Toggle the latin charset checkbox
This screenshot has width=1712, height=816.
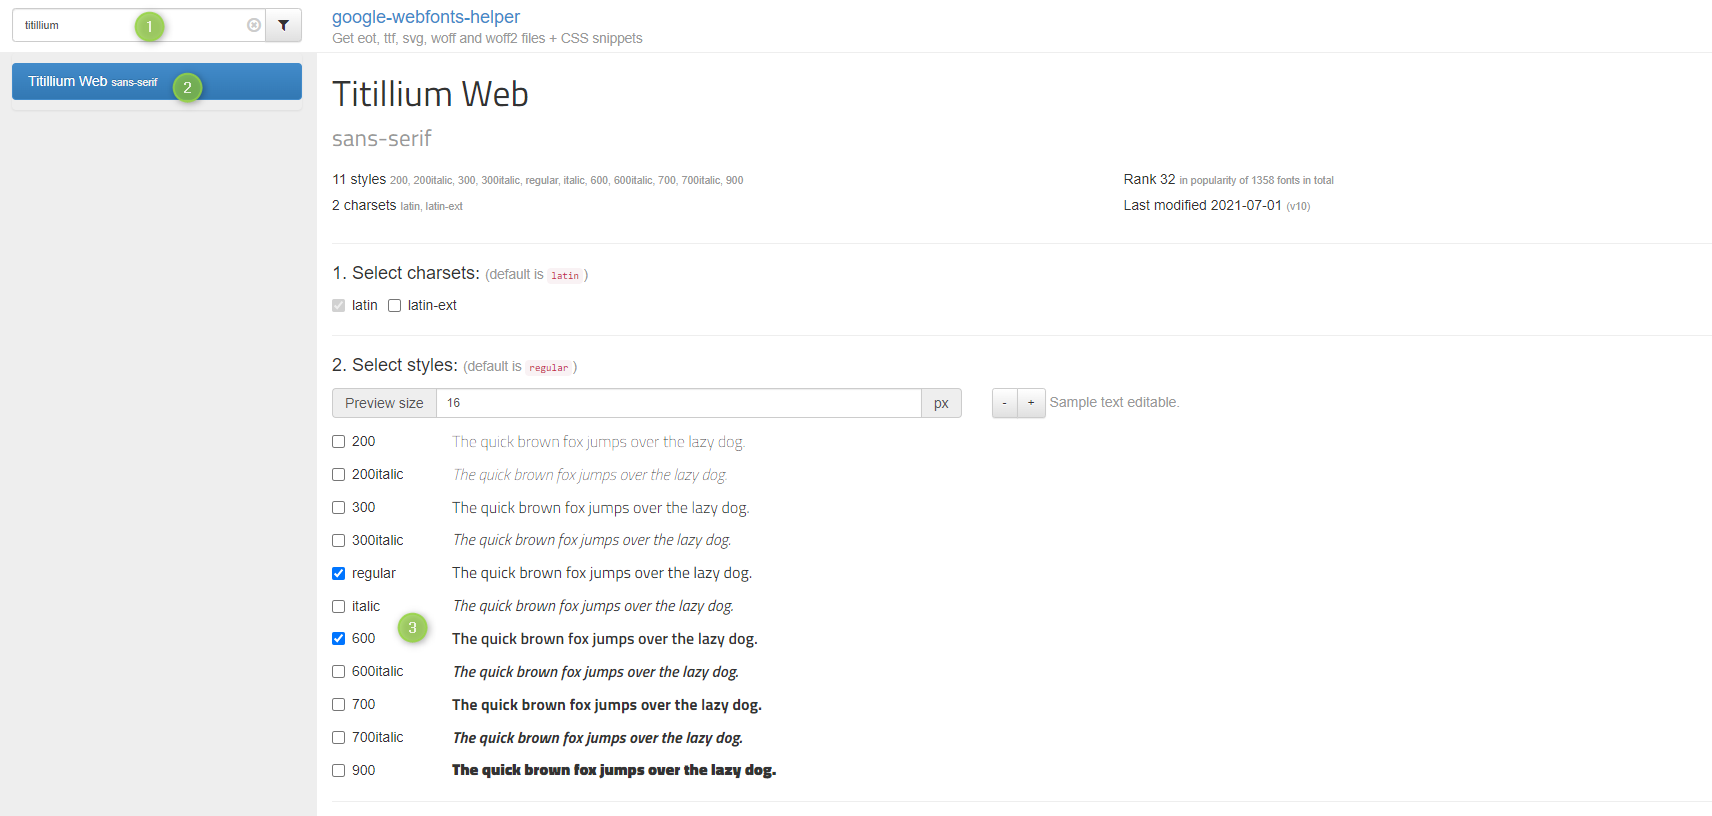339,306
